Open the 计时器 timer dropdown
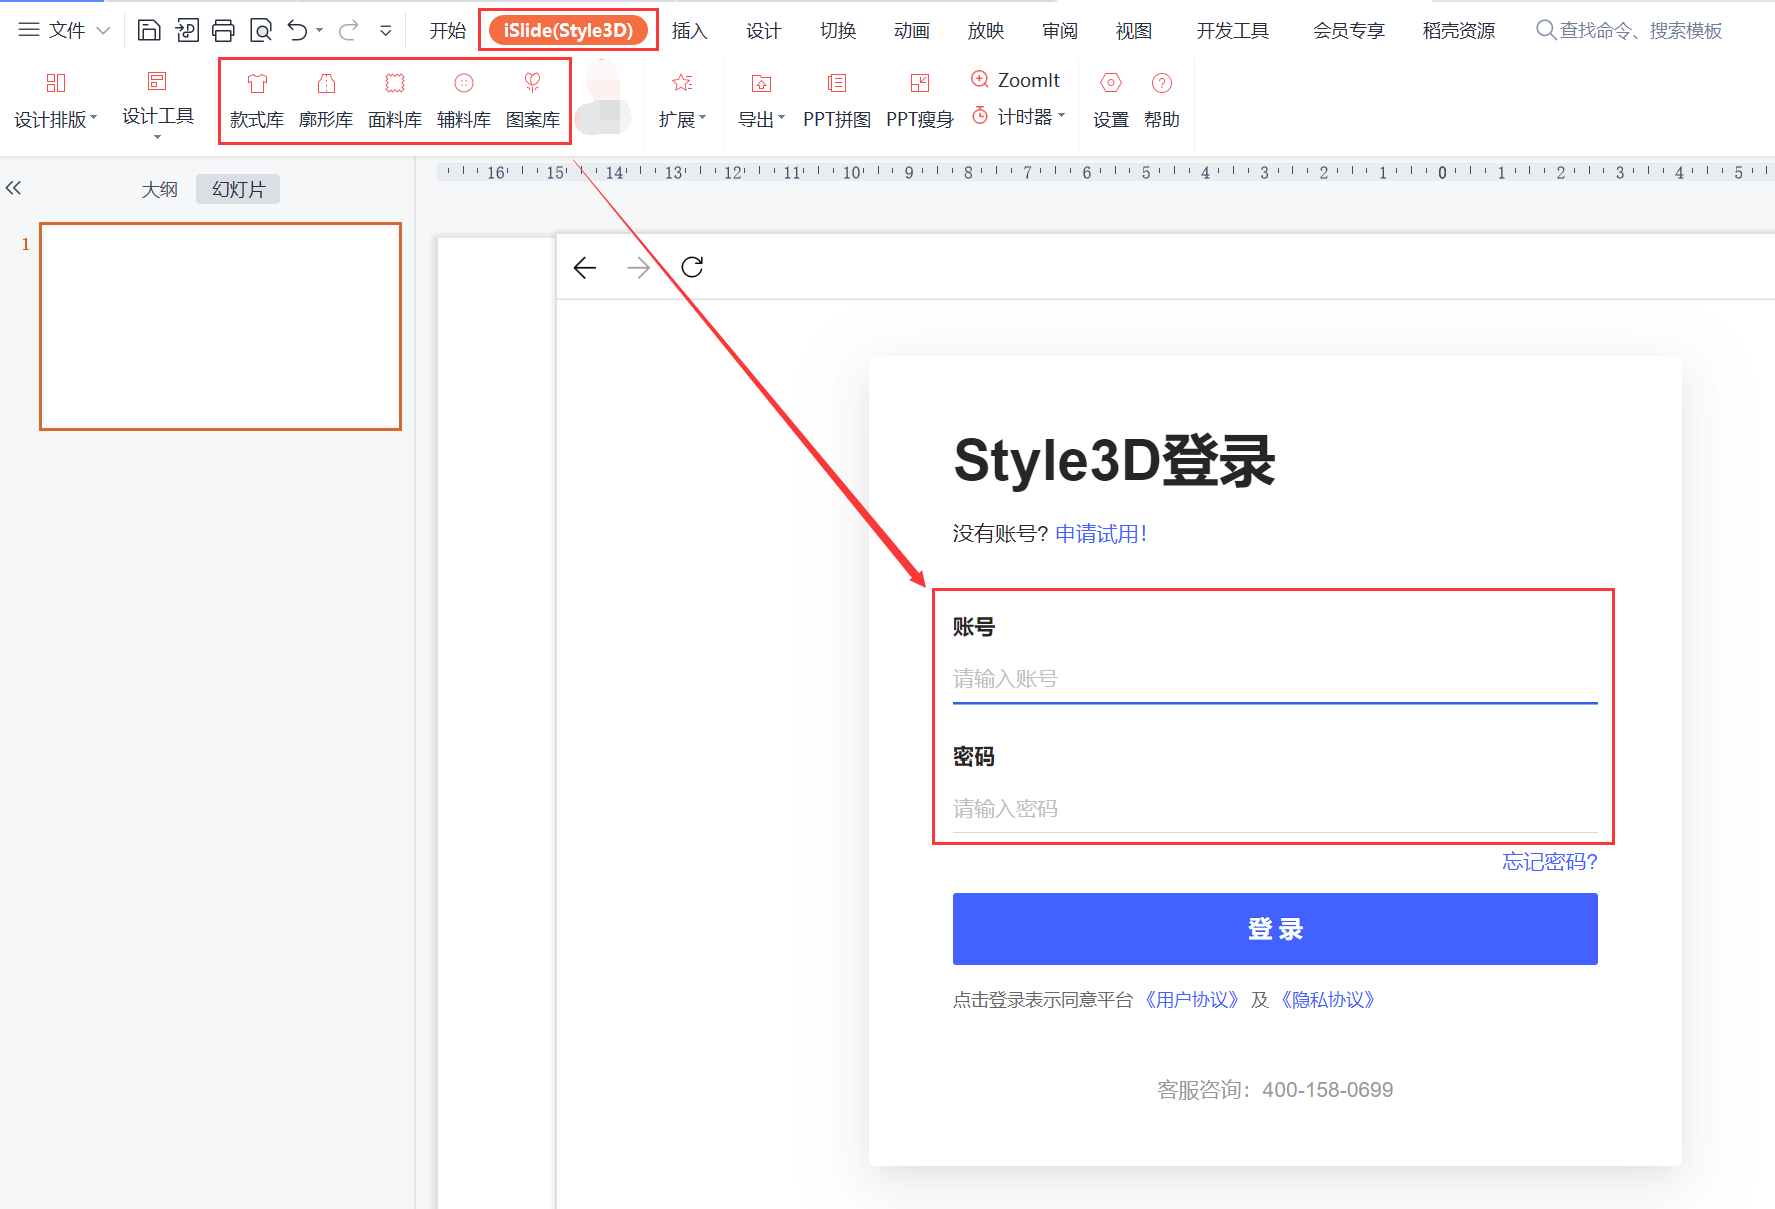 1019,117
